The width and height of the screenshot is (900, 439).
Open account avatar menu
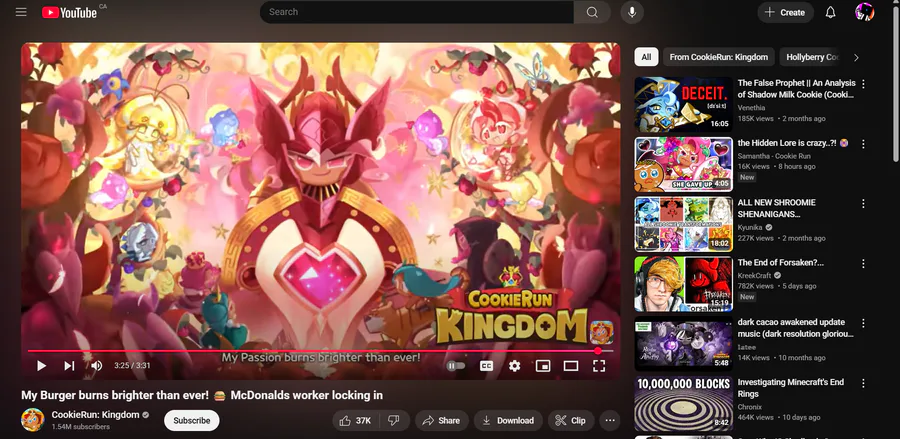[864, 12]
